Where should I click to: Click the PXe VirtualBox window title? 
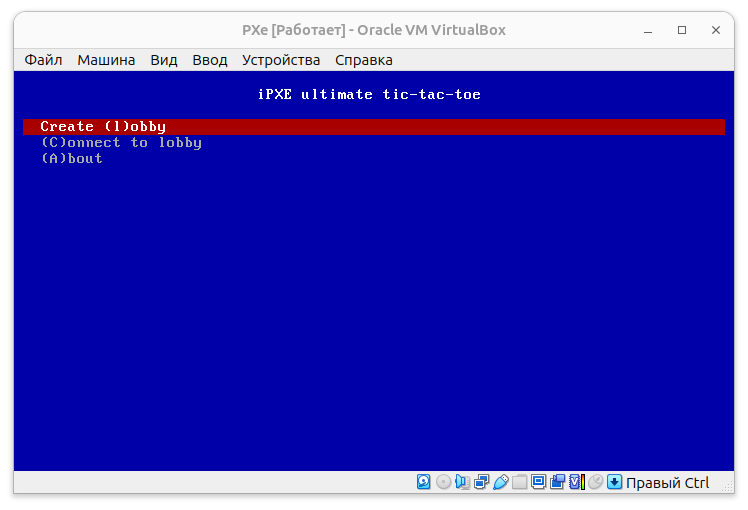(374, 30)
